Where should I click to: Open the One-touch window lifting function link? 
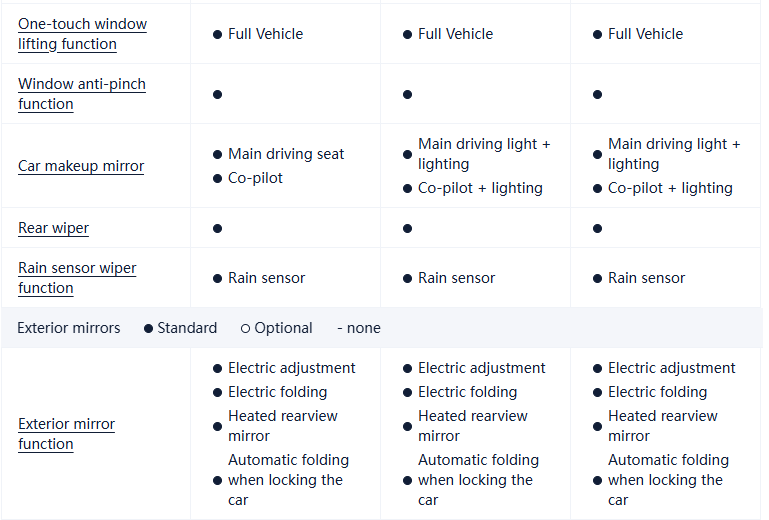[x=82, y=34]
